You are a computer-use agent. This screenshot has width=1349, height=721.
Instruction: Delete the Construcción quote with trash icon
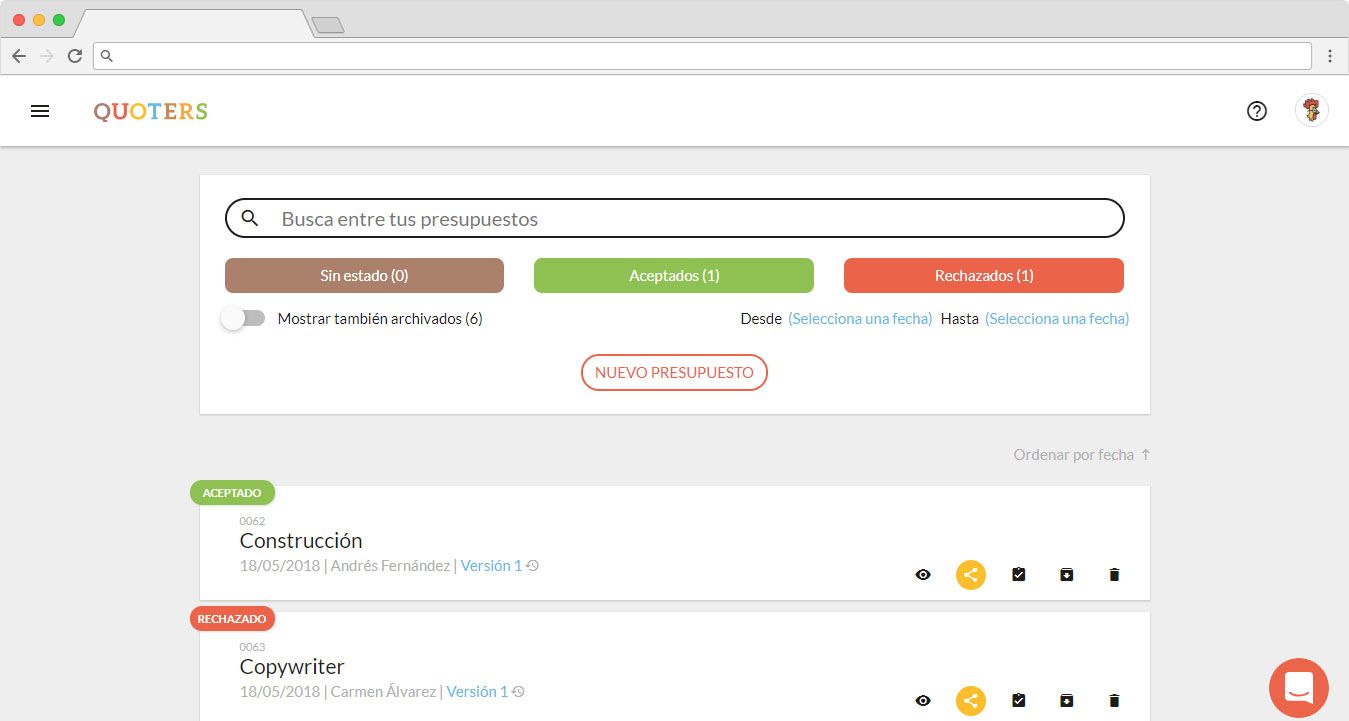click(1114, 575)
